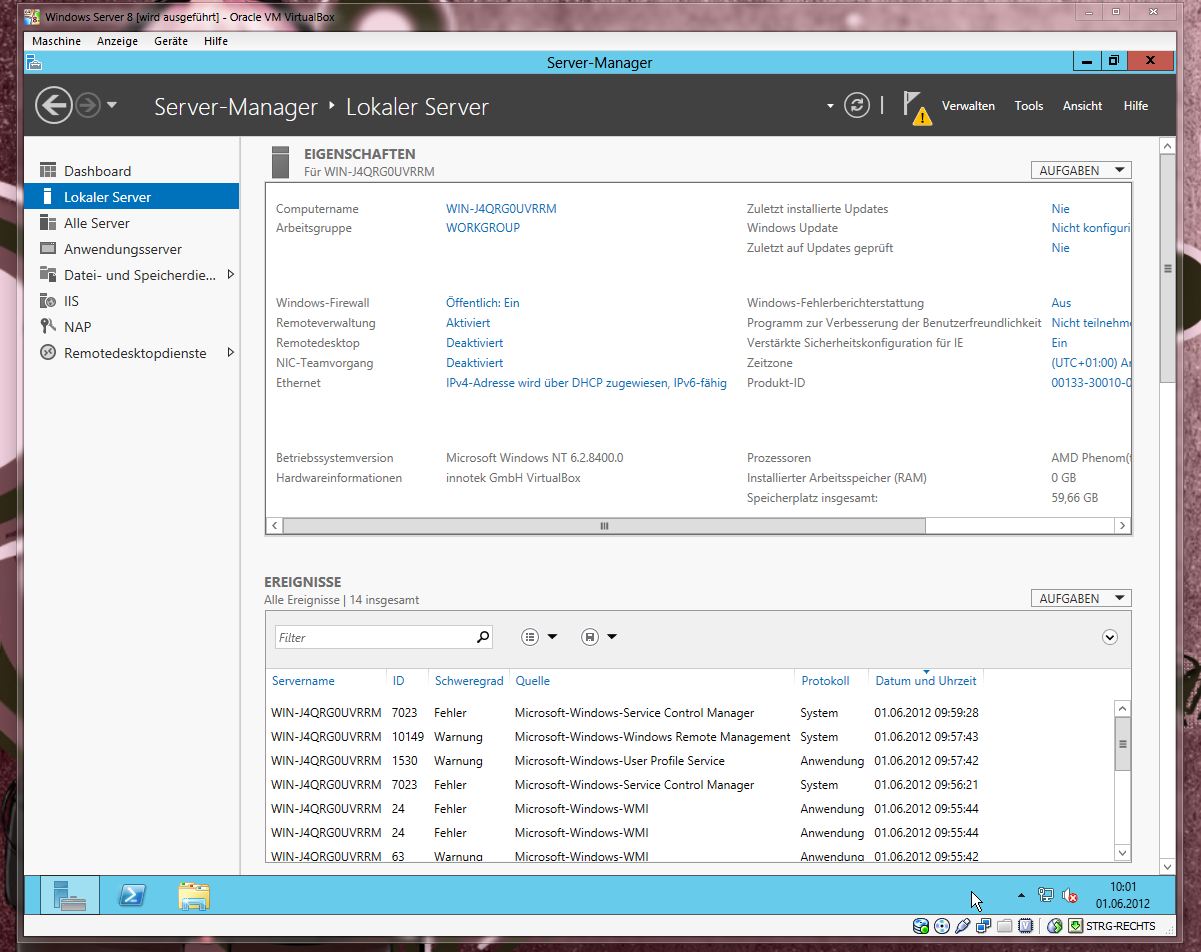
Task: Open the Ansicht menu
Action: click(x=1082, y=106)
